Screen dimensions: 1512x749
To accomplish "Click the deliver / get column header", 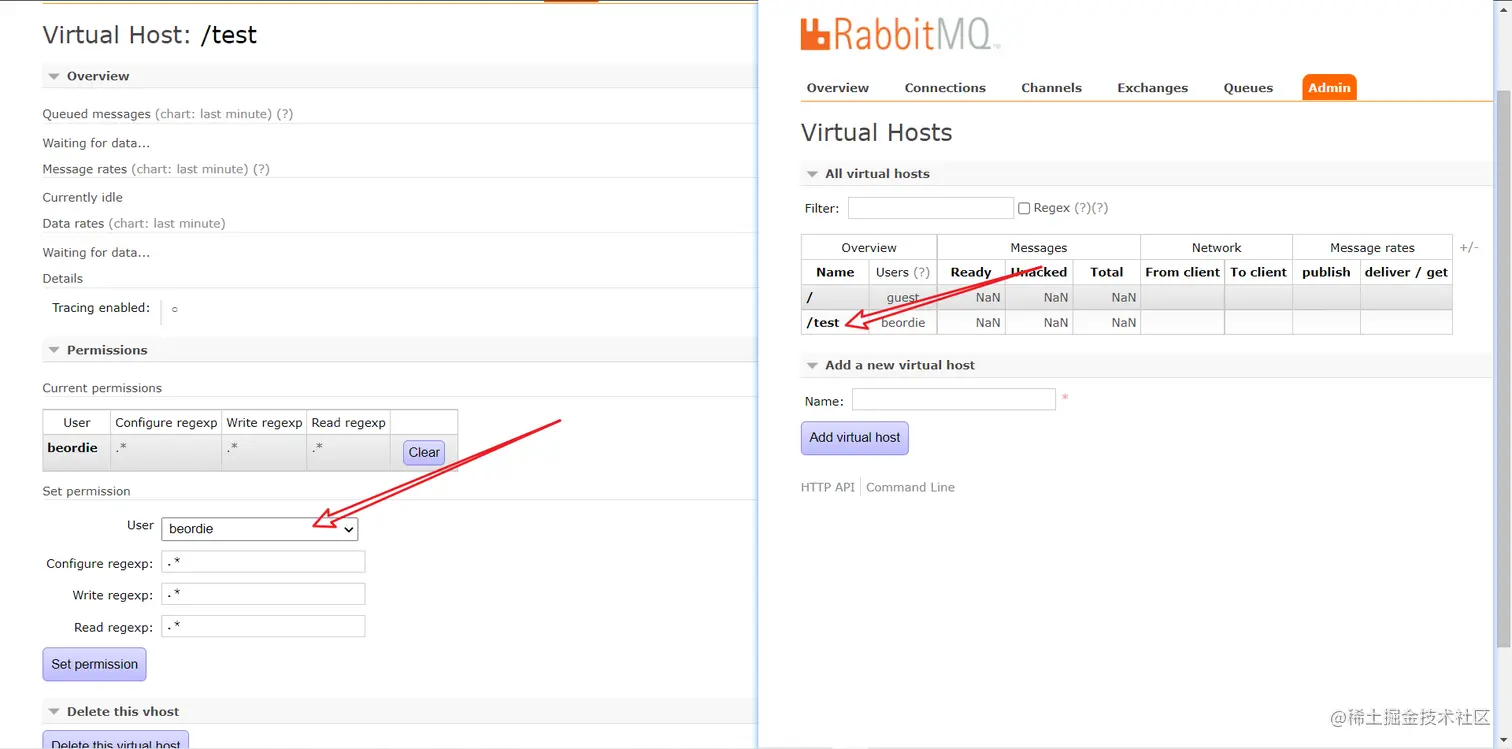I will [1406, 272].
